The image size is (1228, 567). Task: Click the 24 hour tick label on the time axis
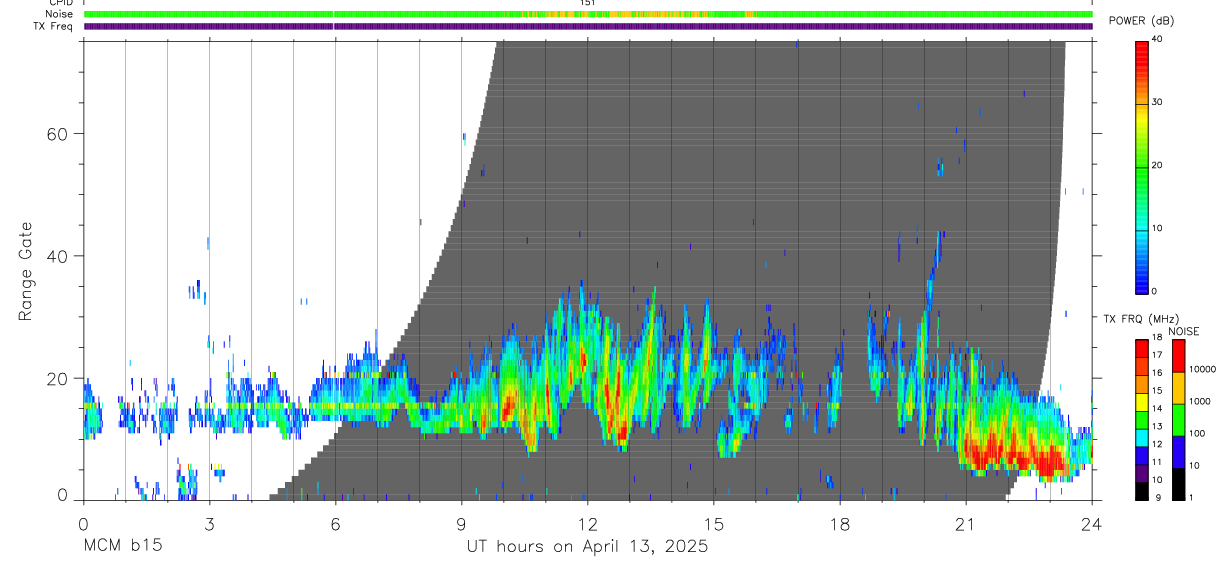click(x=1091, y=522)
